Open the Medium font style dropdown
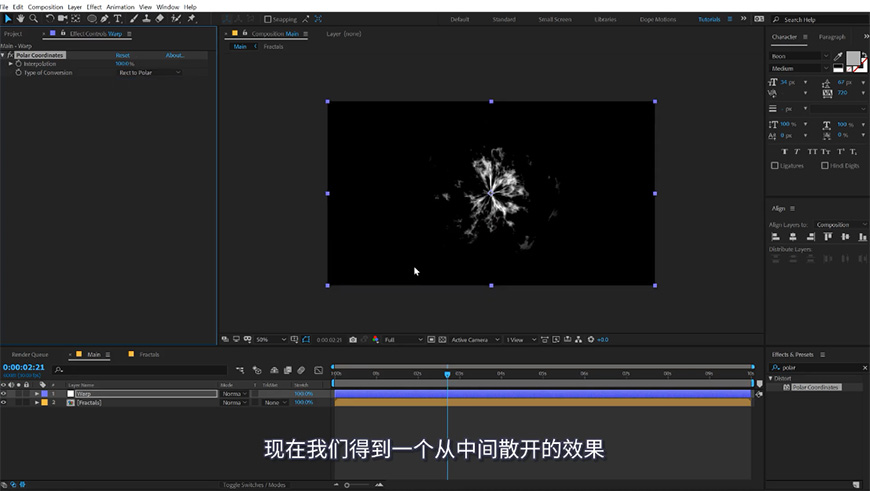This screenshot has height=491, width=870. [799, 68]
